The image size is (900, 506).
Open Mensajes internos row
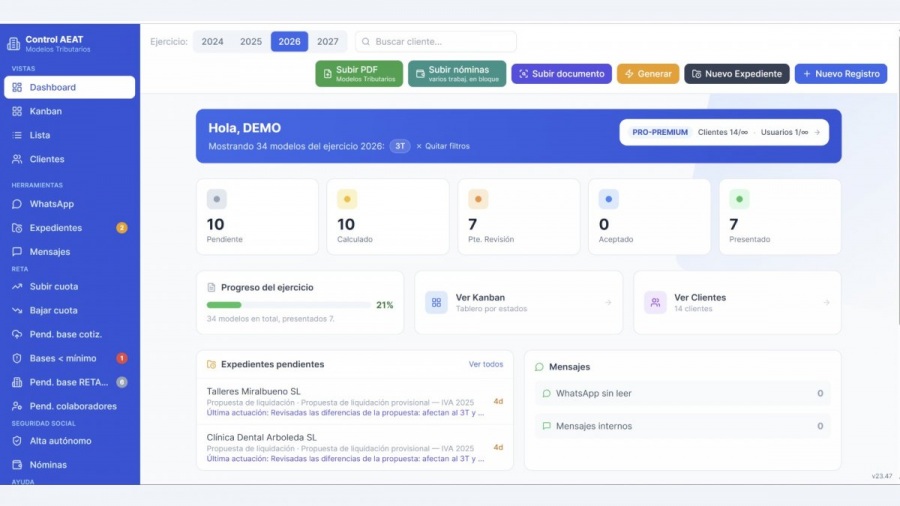coord(682,426)
